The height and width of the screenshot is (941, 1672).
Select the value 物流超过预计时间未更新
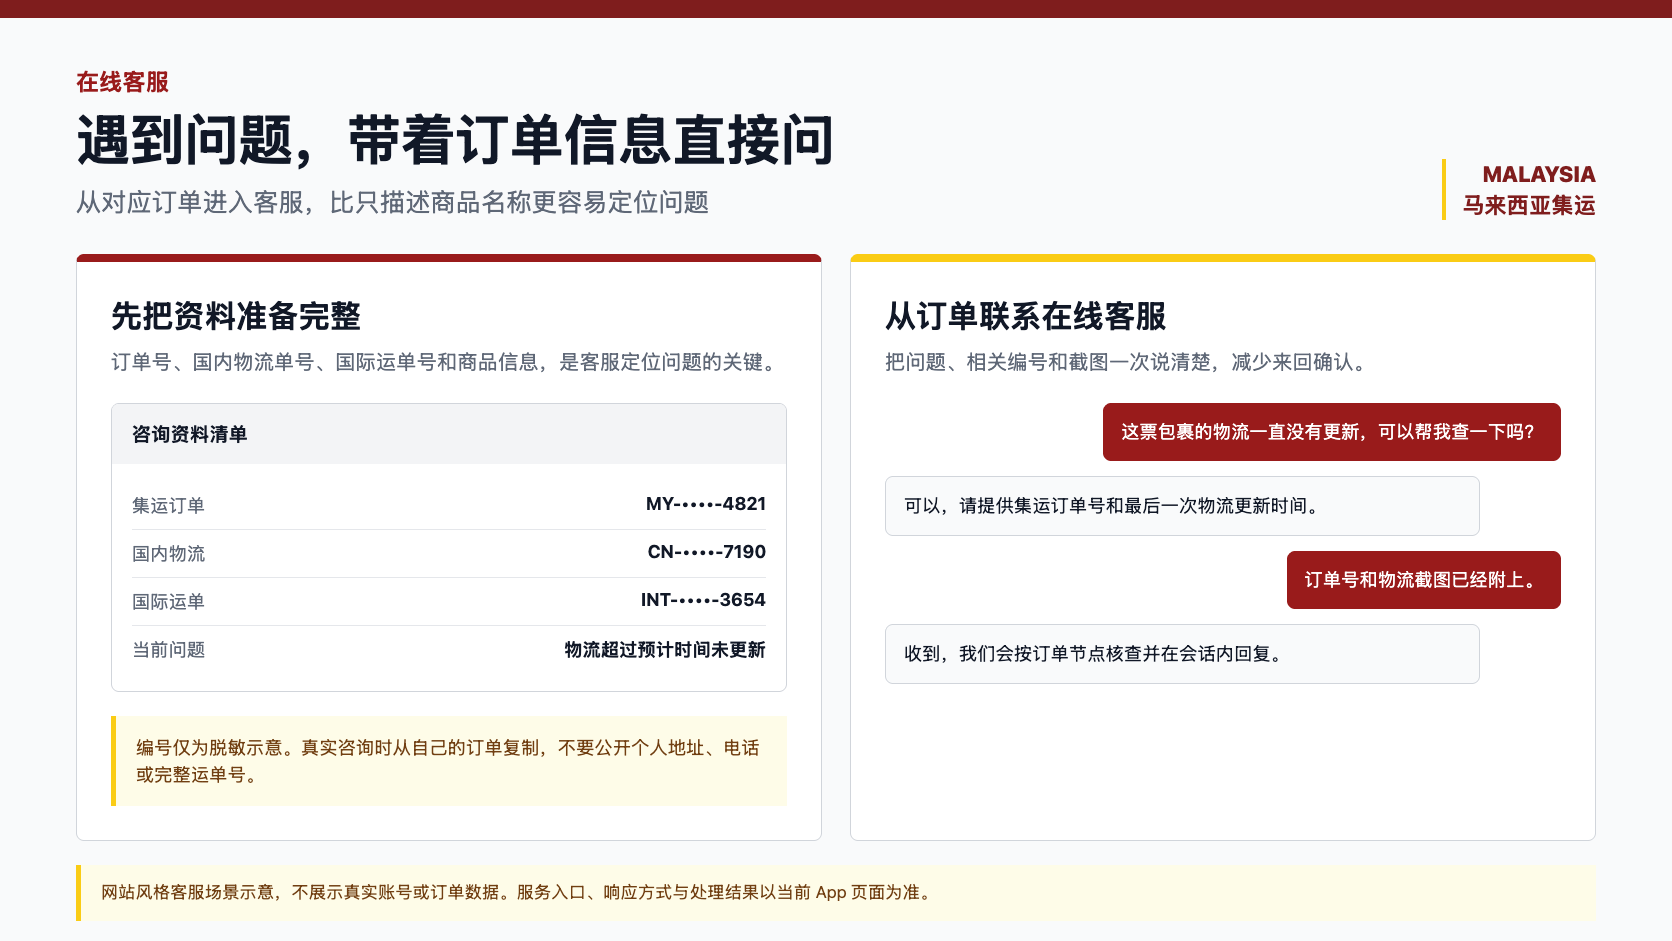click(x=665, y=650)
